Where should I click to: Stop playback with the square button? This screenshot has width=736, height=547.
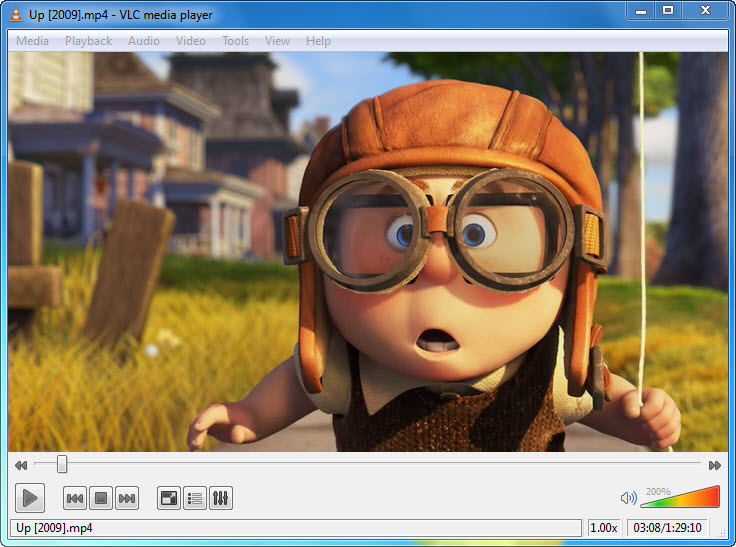tap(100, 498)
